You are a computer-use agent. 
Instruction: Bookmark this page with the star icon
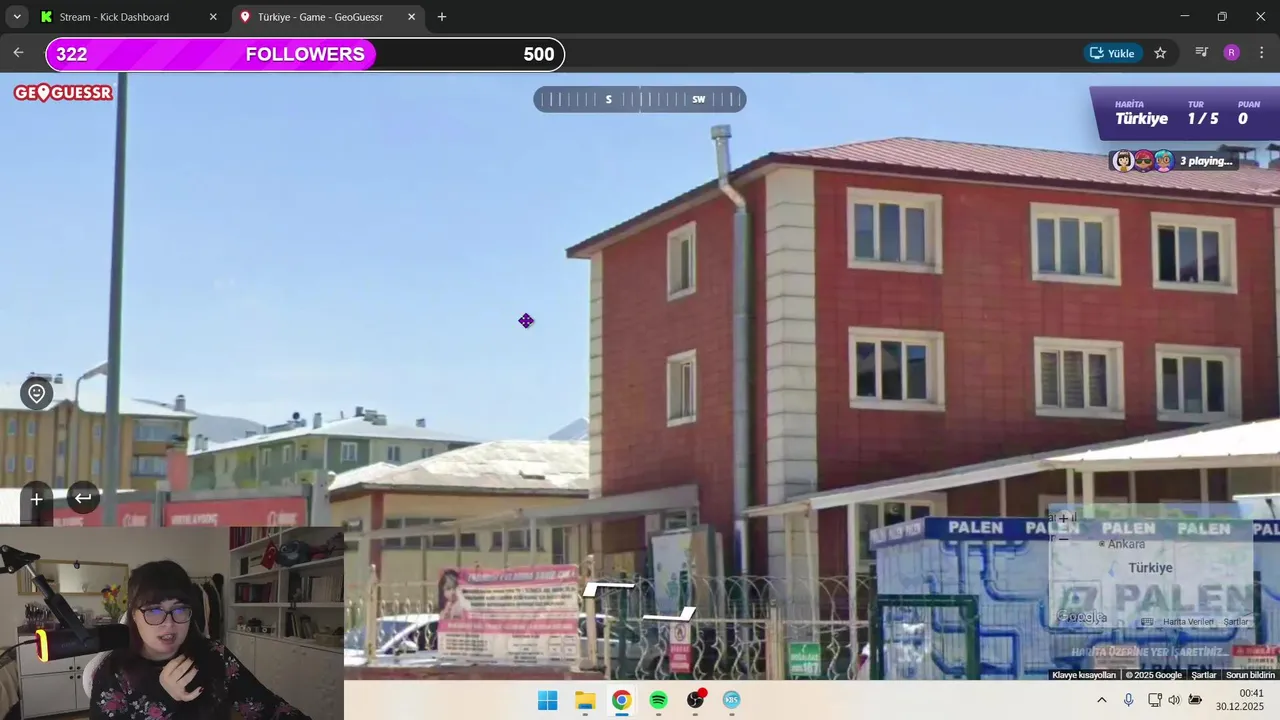click(x=1160, y=53)
